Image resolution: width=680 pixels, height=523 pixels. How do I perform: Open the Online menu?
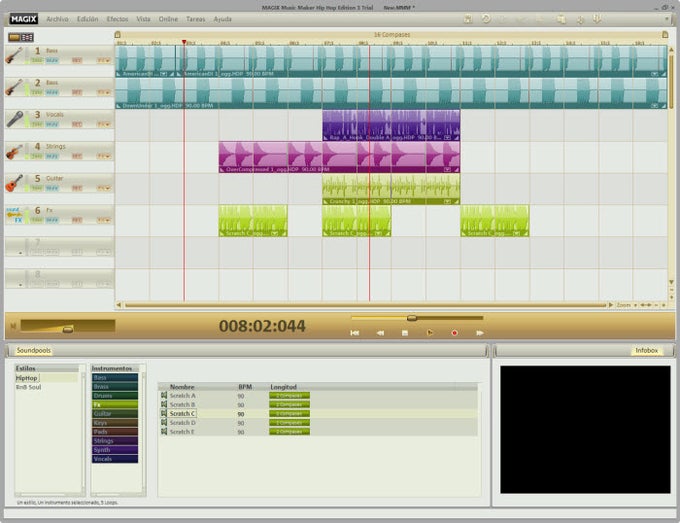click(168, 19)
